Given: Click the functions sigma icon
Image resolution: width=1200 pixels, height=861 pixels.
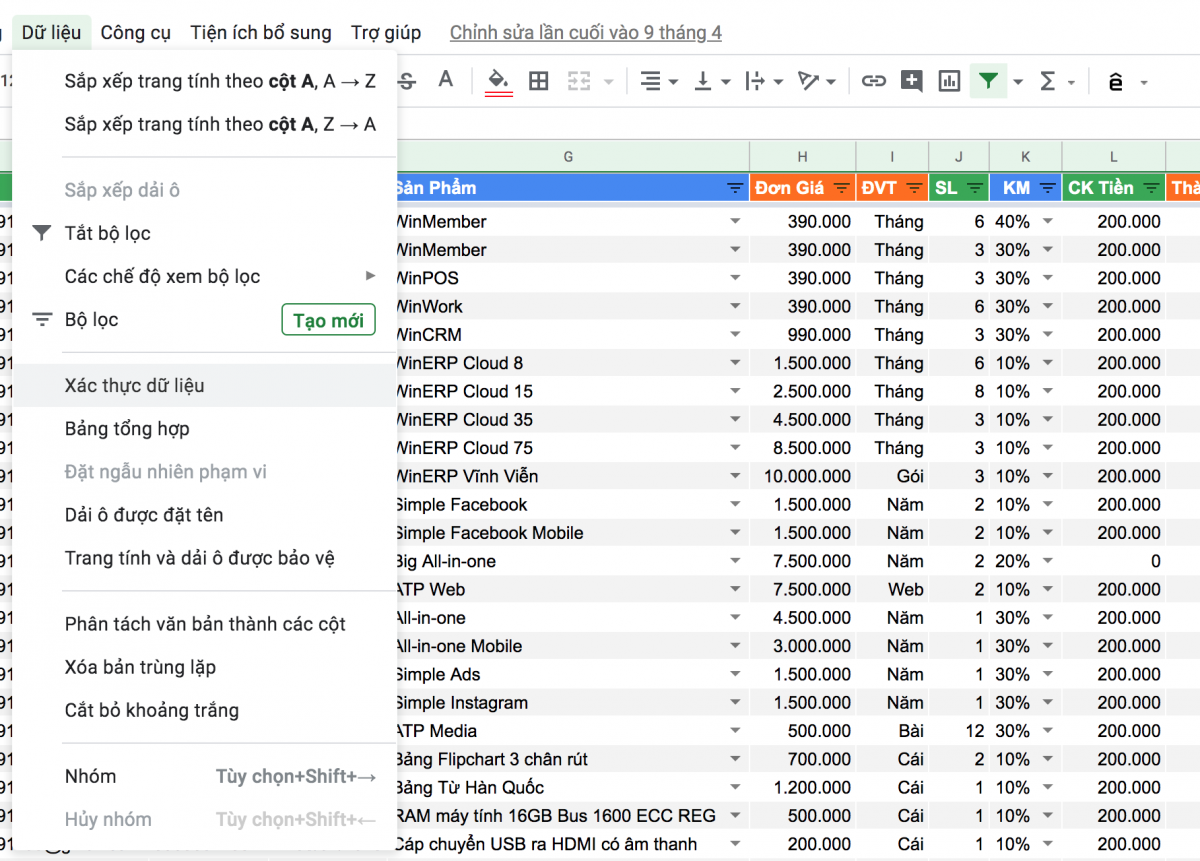Looking at the screenshot, I should 1047,81.
